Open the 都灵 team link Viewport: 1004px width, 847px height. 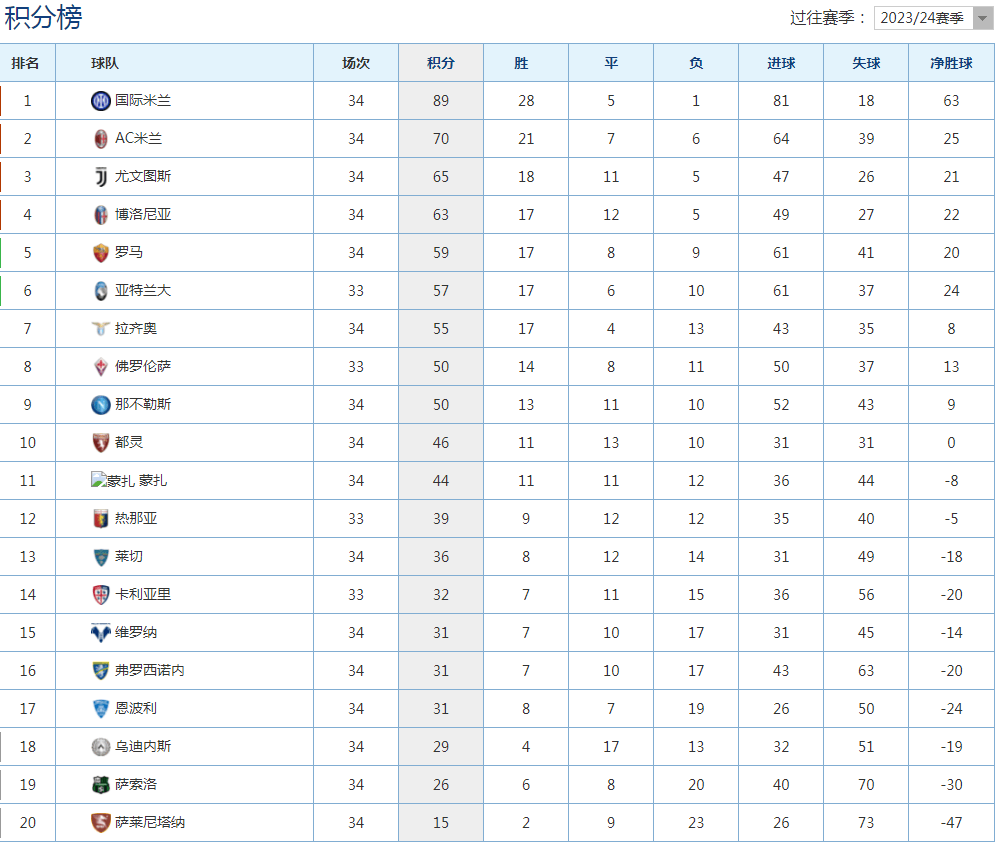click(x=129, y=443)
